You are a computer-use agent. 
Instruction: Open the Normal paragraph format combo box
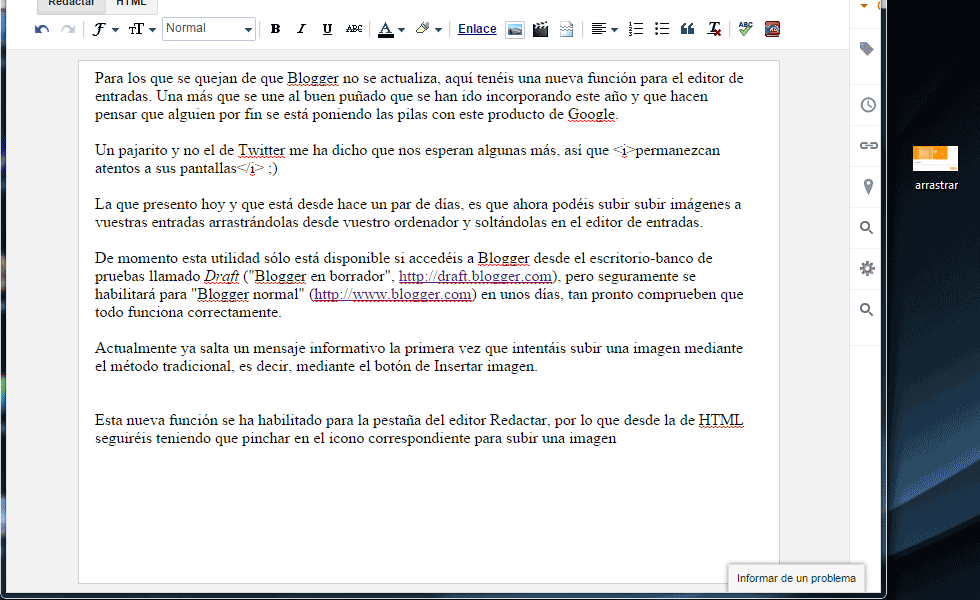tap(209, 29)
